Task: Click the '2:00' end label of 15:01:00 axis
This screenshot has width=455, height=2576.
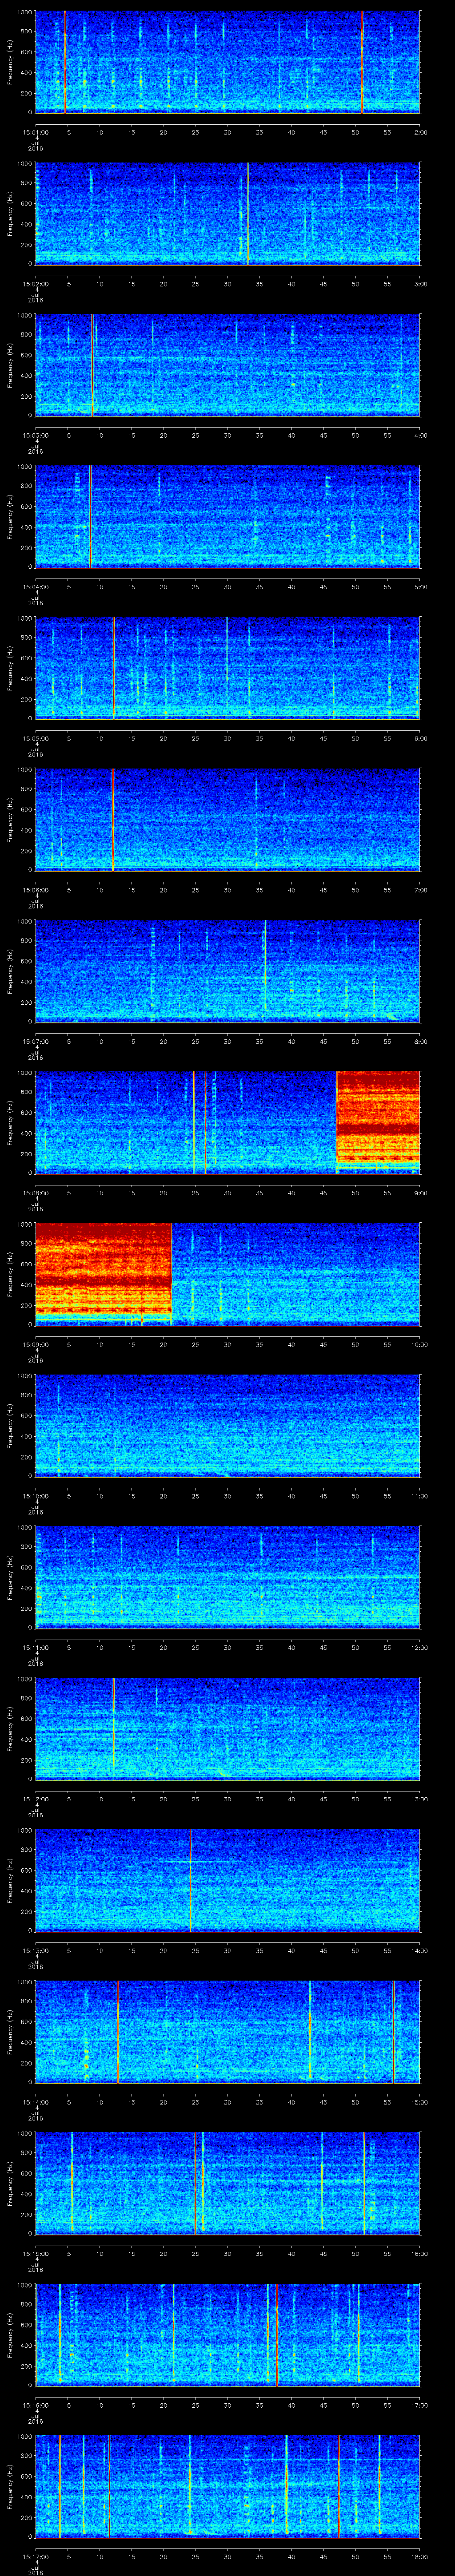Action: point(420,132)
